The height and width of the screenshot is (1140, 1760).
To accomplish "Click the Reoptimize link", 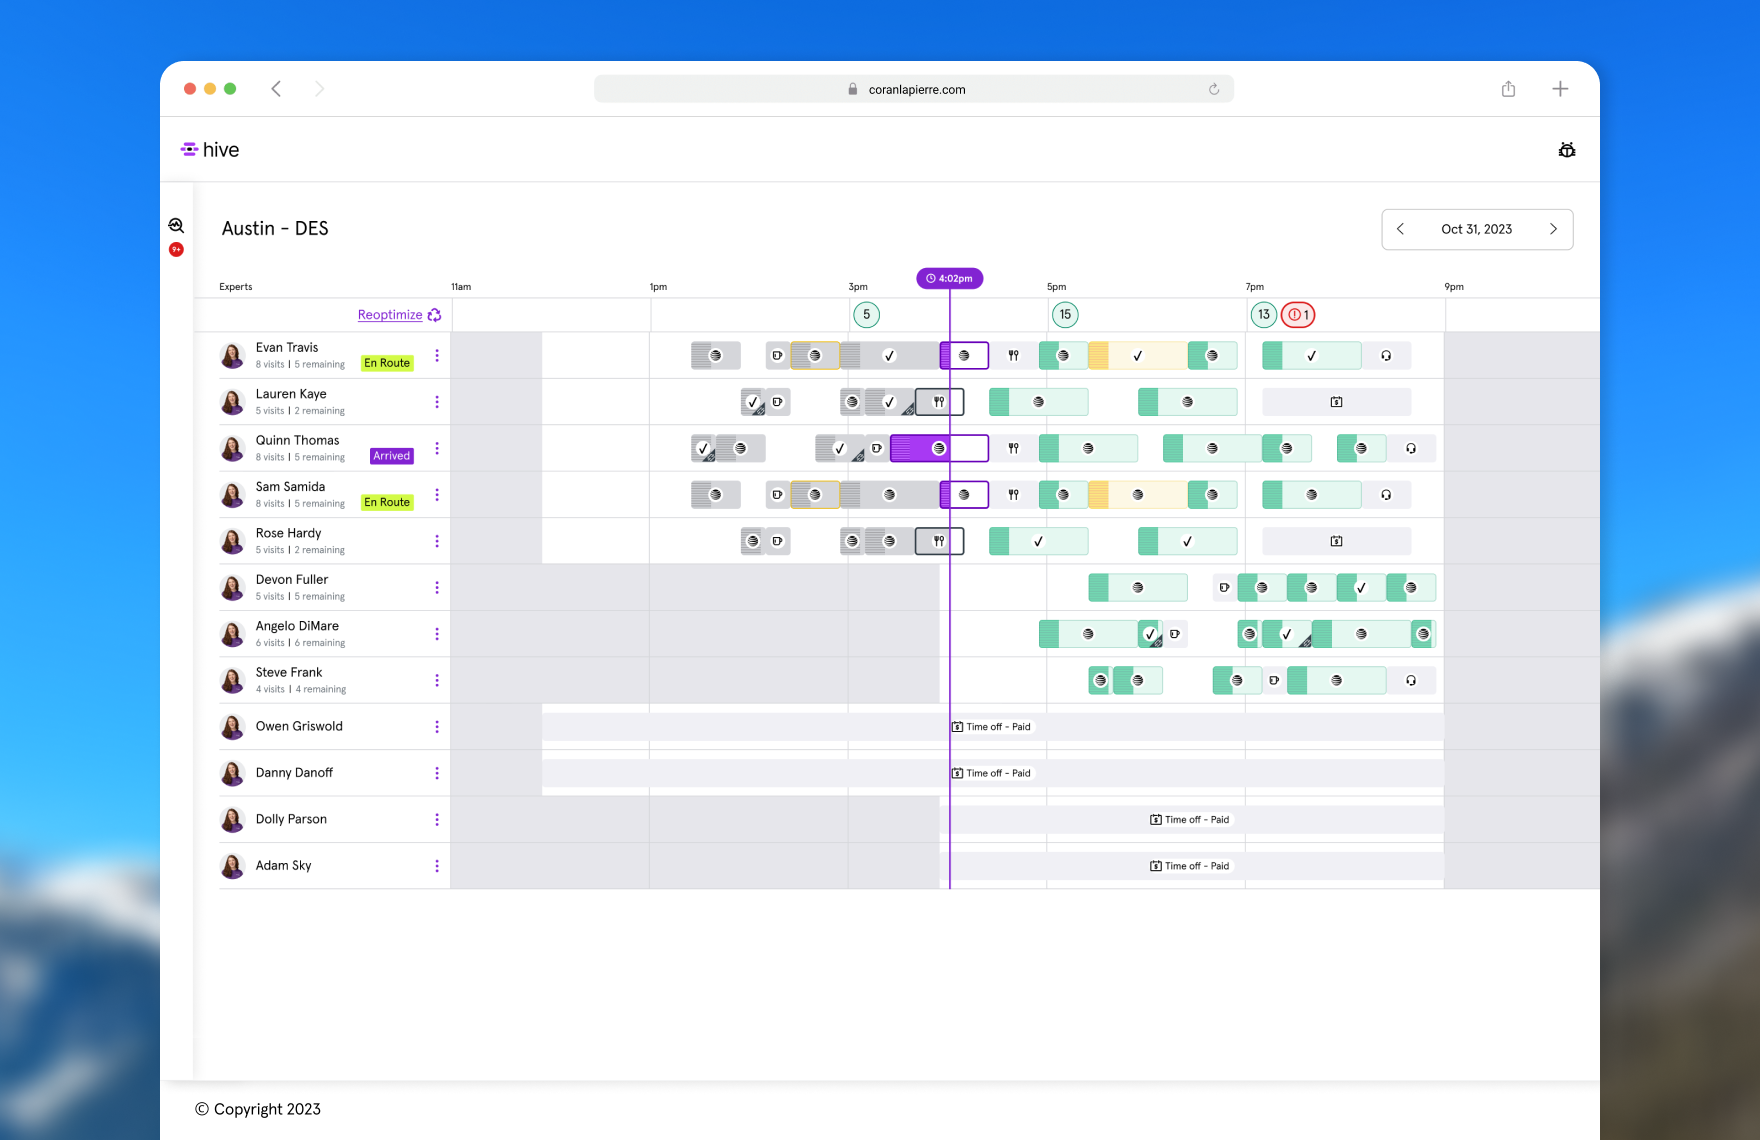I will [390, 315].
